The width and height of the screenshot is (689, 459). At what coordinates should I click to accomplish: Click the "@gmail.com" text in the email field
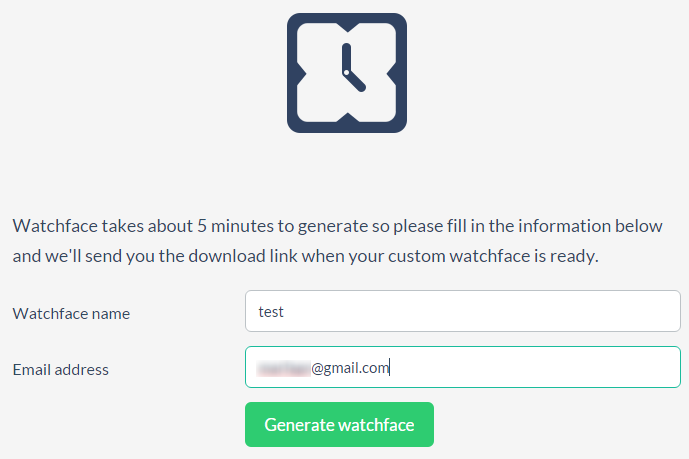(349, 368)
